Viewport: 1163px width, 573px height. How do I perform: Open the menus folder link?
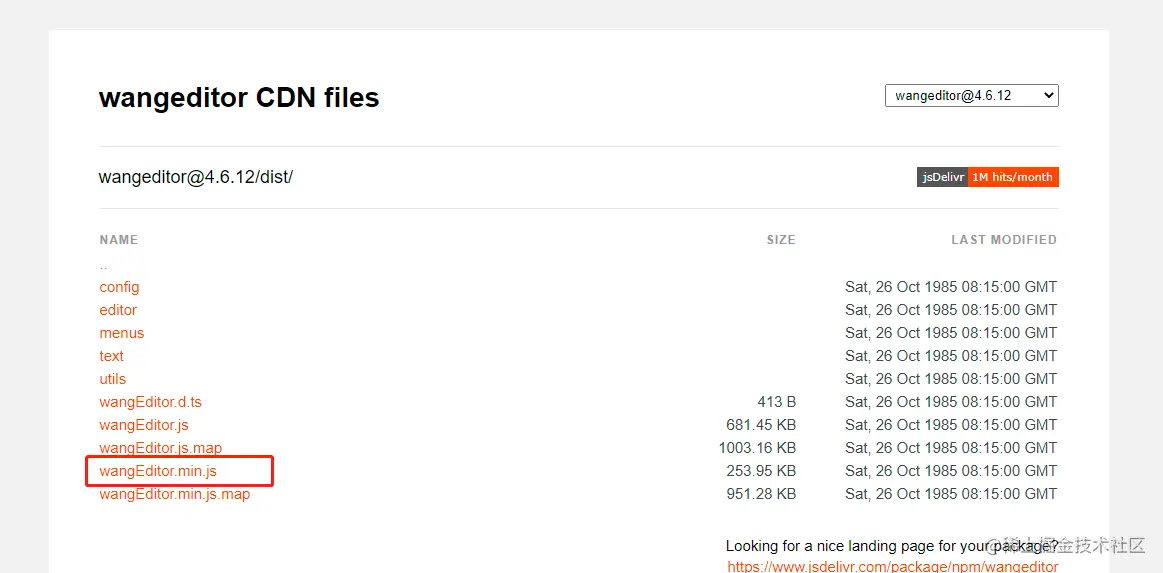click(x=122, y=333)
